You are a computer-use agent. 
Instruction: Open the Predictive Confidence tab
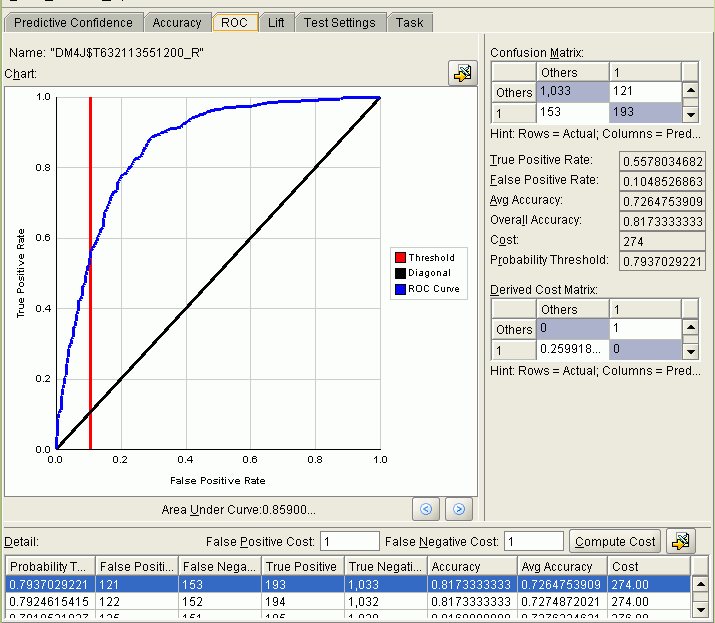(73, 22)
